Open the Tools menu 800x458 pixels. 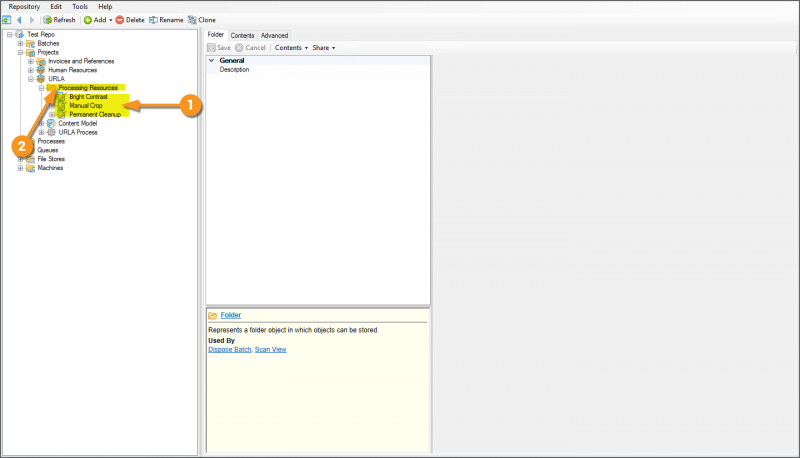coord(80,6)
